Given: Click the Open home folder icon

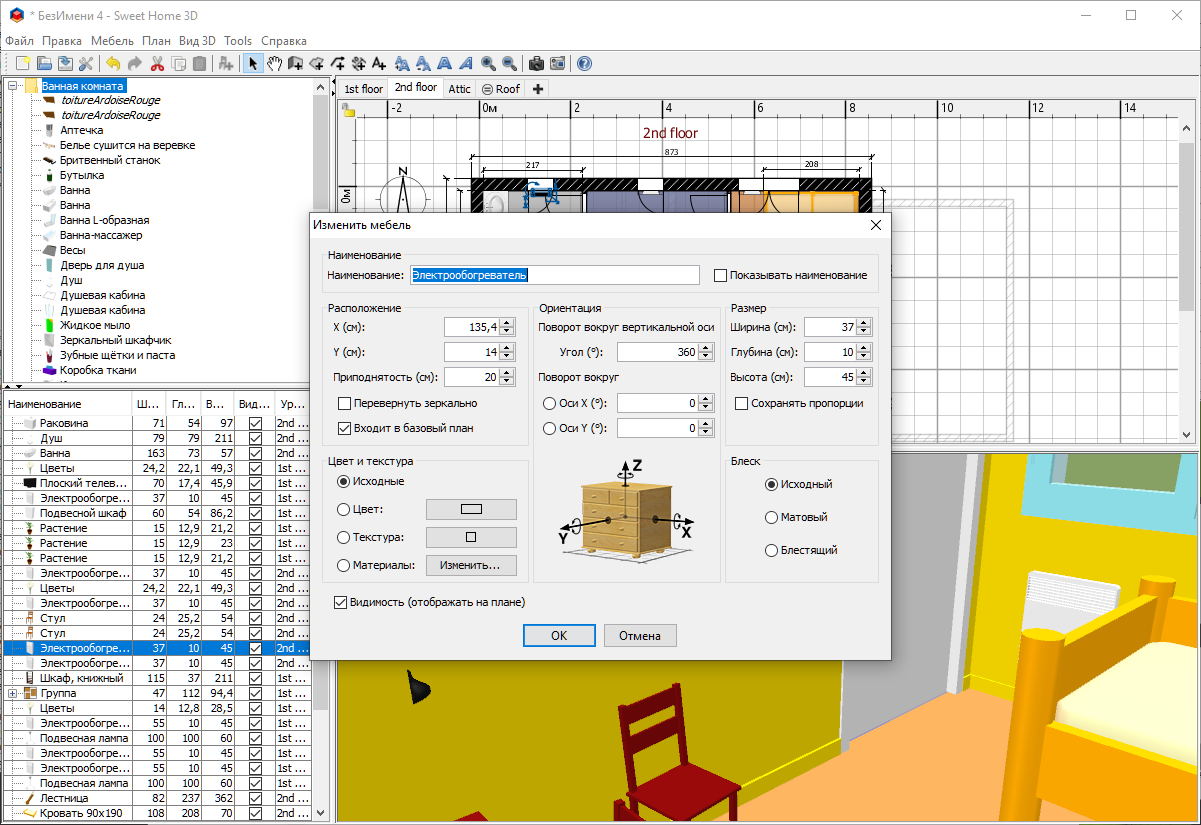Looking at the screenshot, I should coord(43,63).
